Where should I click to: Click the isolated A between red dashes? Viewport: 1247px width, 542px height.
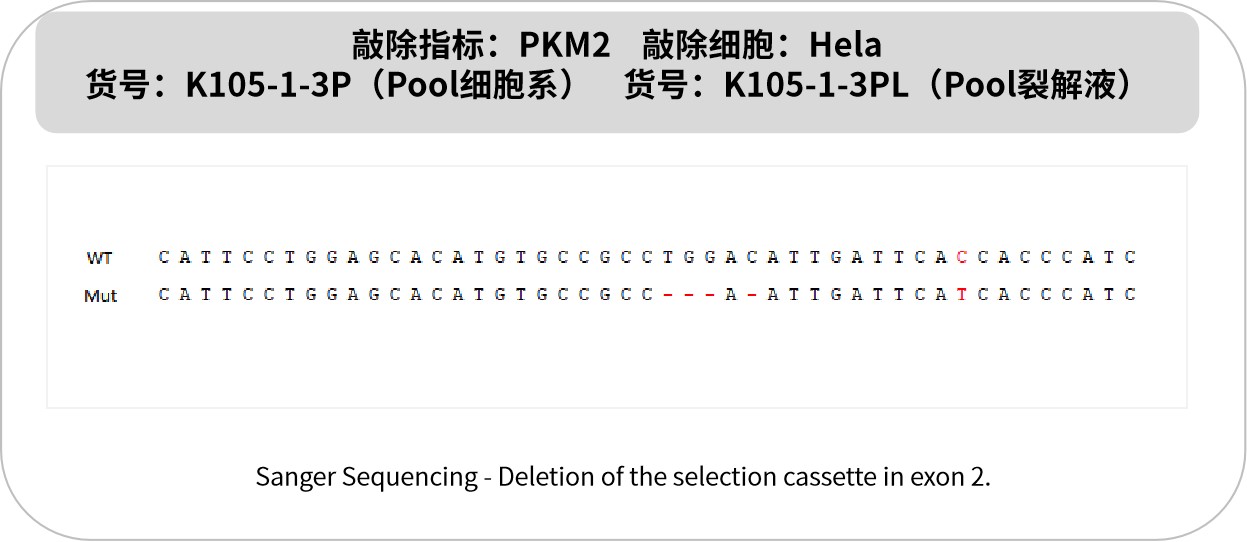(x=731, y=294)
